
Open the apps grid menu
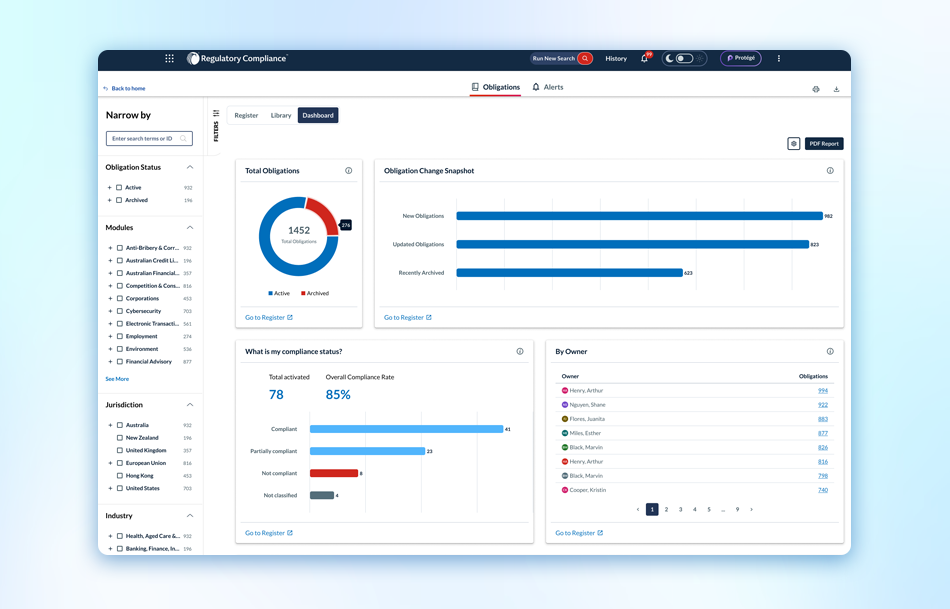click(x=169, y=58)
